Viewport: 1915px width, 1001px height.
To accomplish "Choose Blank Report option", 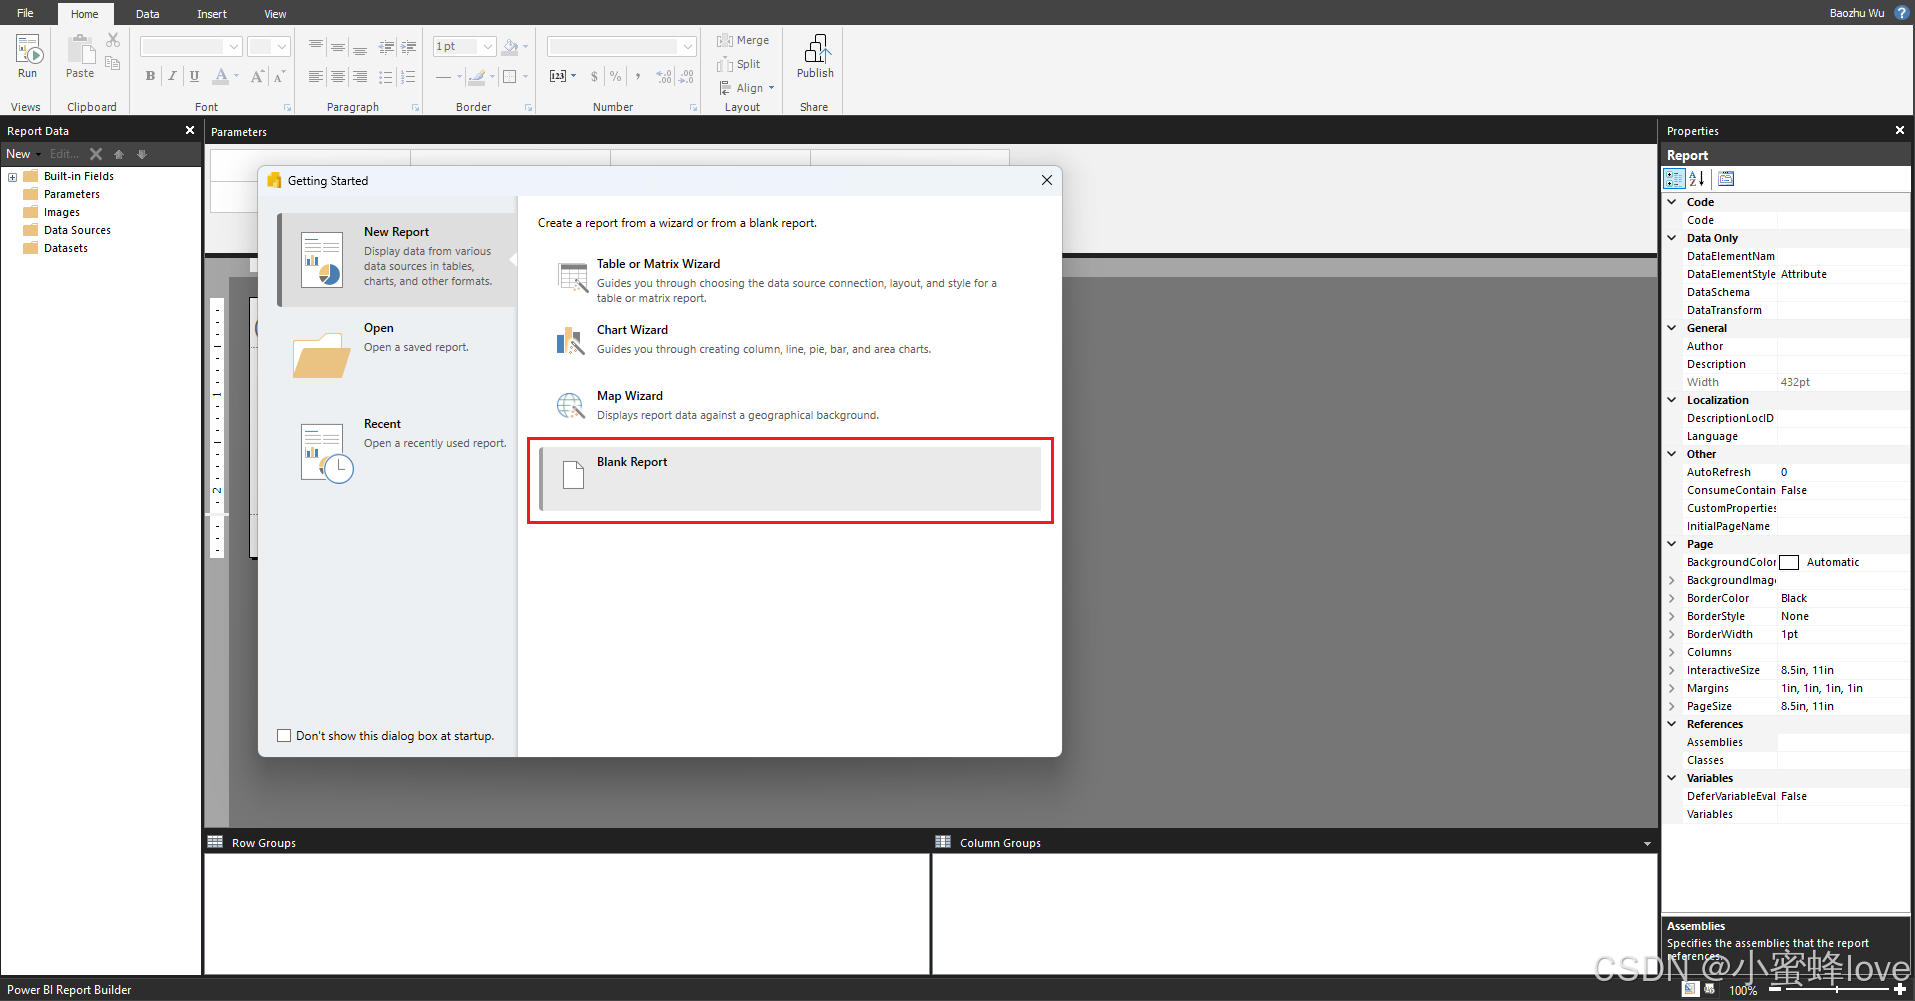I will 790,478.
